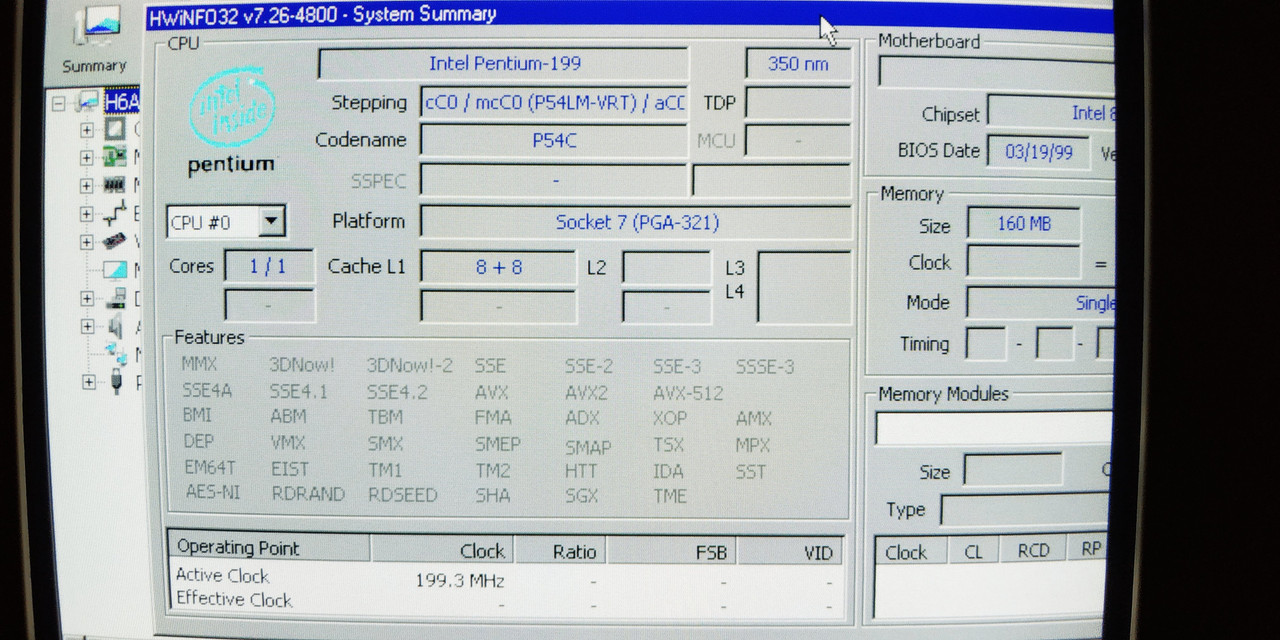
Task: Click the MMX feature label
Action: [199, 365]
